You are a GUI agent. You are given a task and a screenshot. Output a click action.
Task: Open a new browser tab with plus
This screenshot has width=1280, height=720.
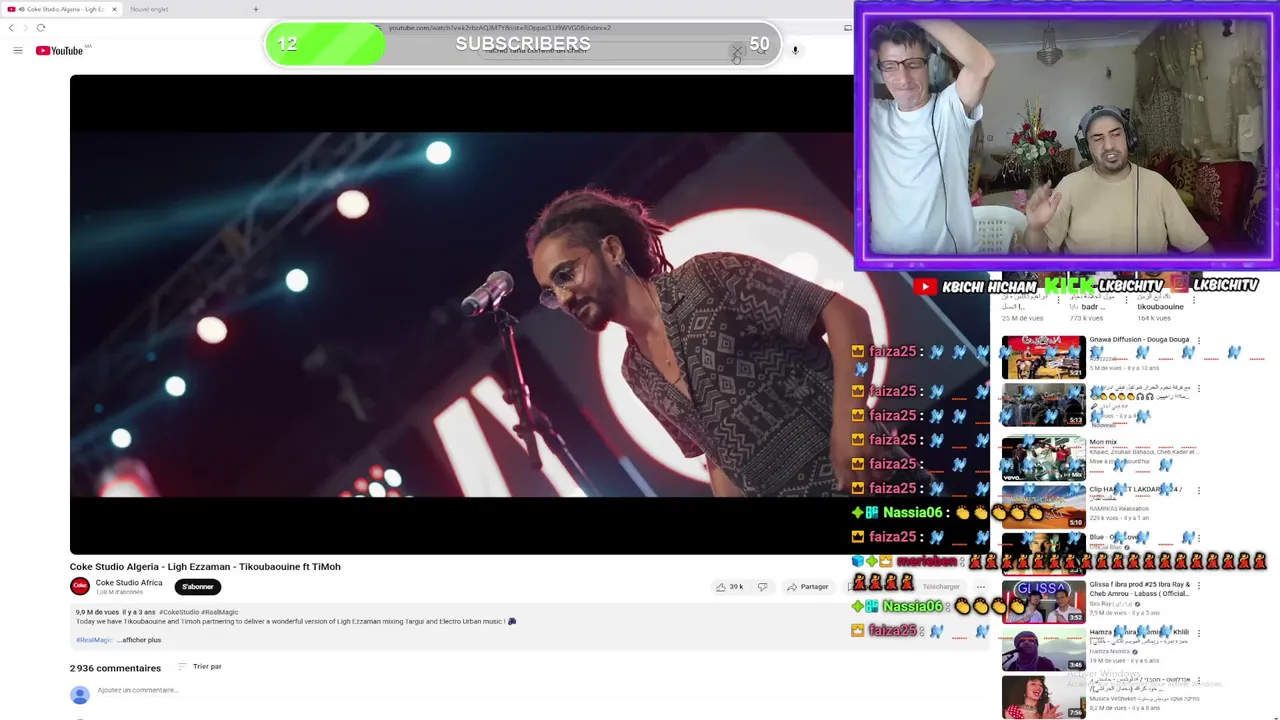click(x=255, y=9)
